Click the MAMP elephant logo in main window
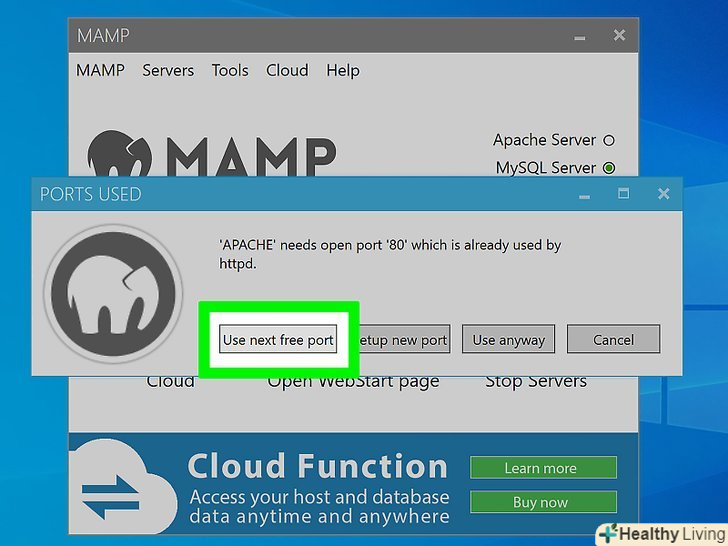 pyautogui.click(x=119, y=154)
